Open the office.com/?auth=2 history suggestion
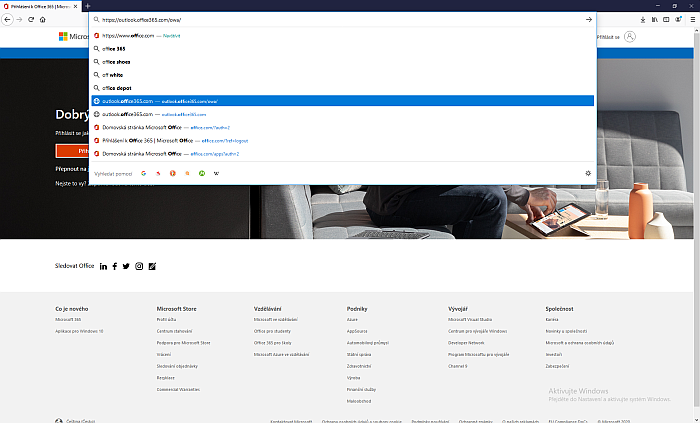The height and width of the screenshot is (423, 700). pyautogui.click(x=342, y=128)
